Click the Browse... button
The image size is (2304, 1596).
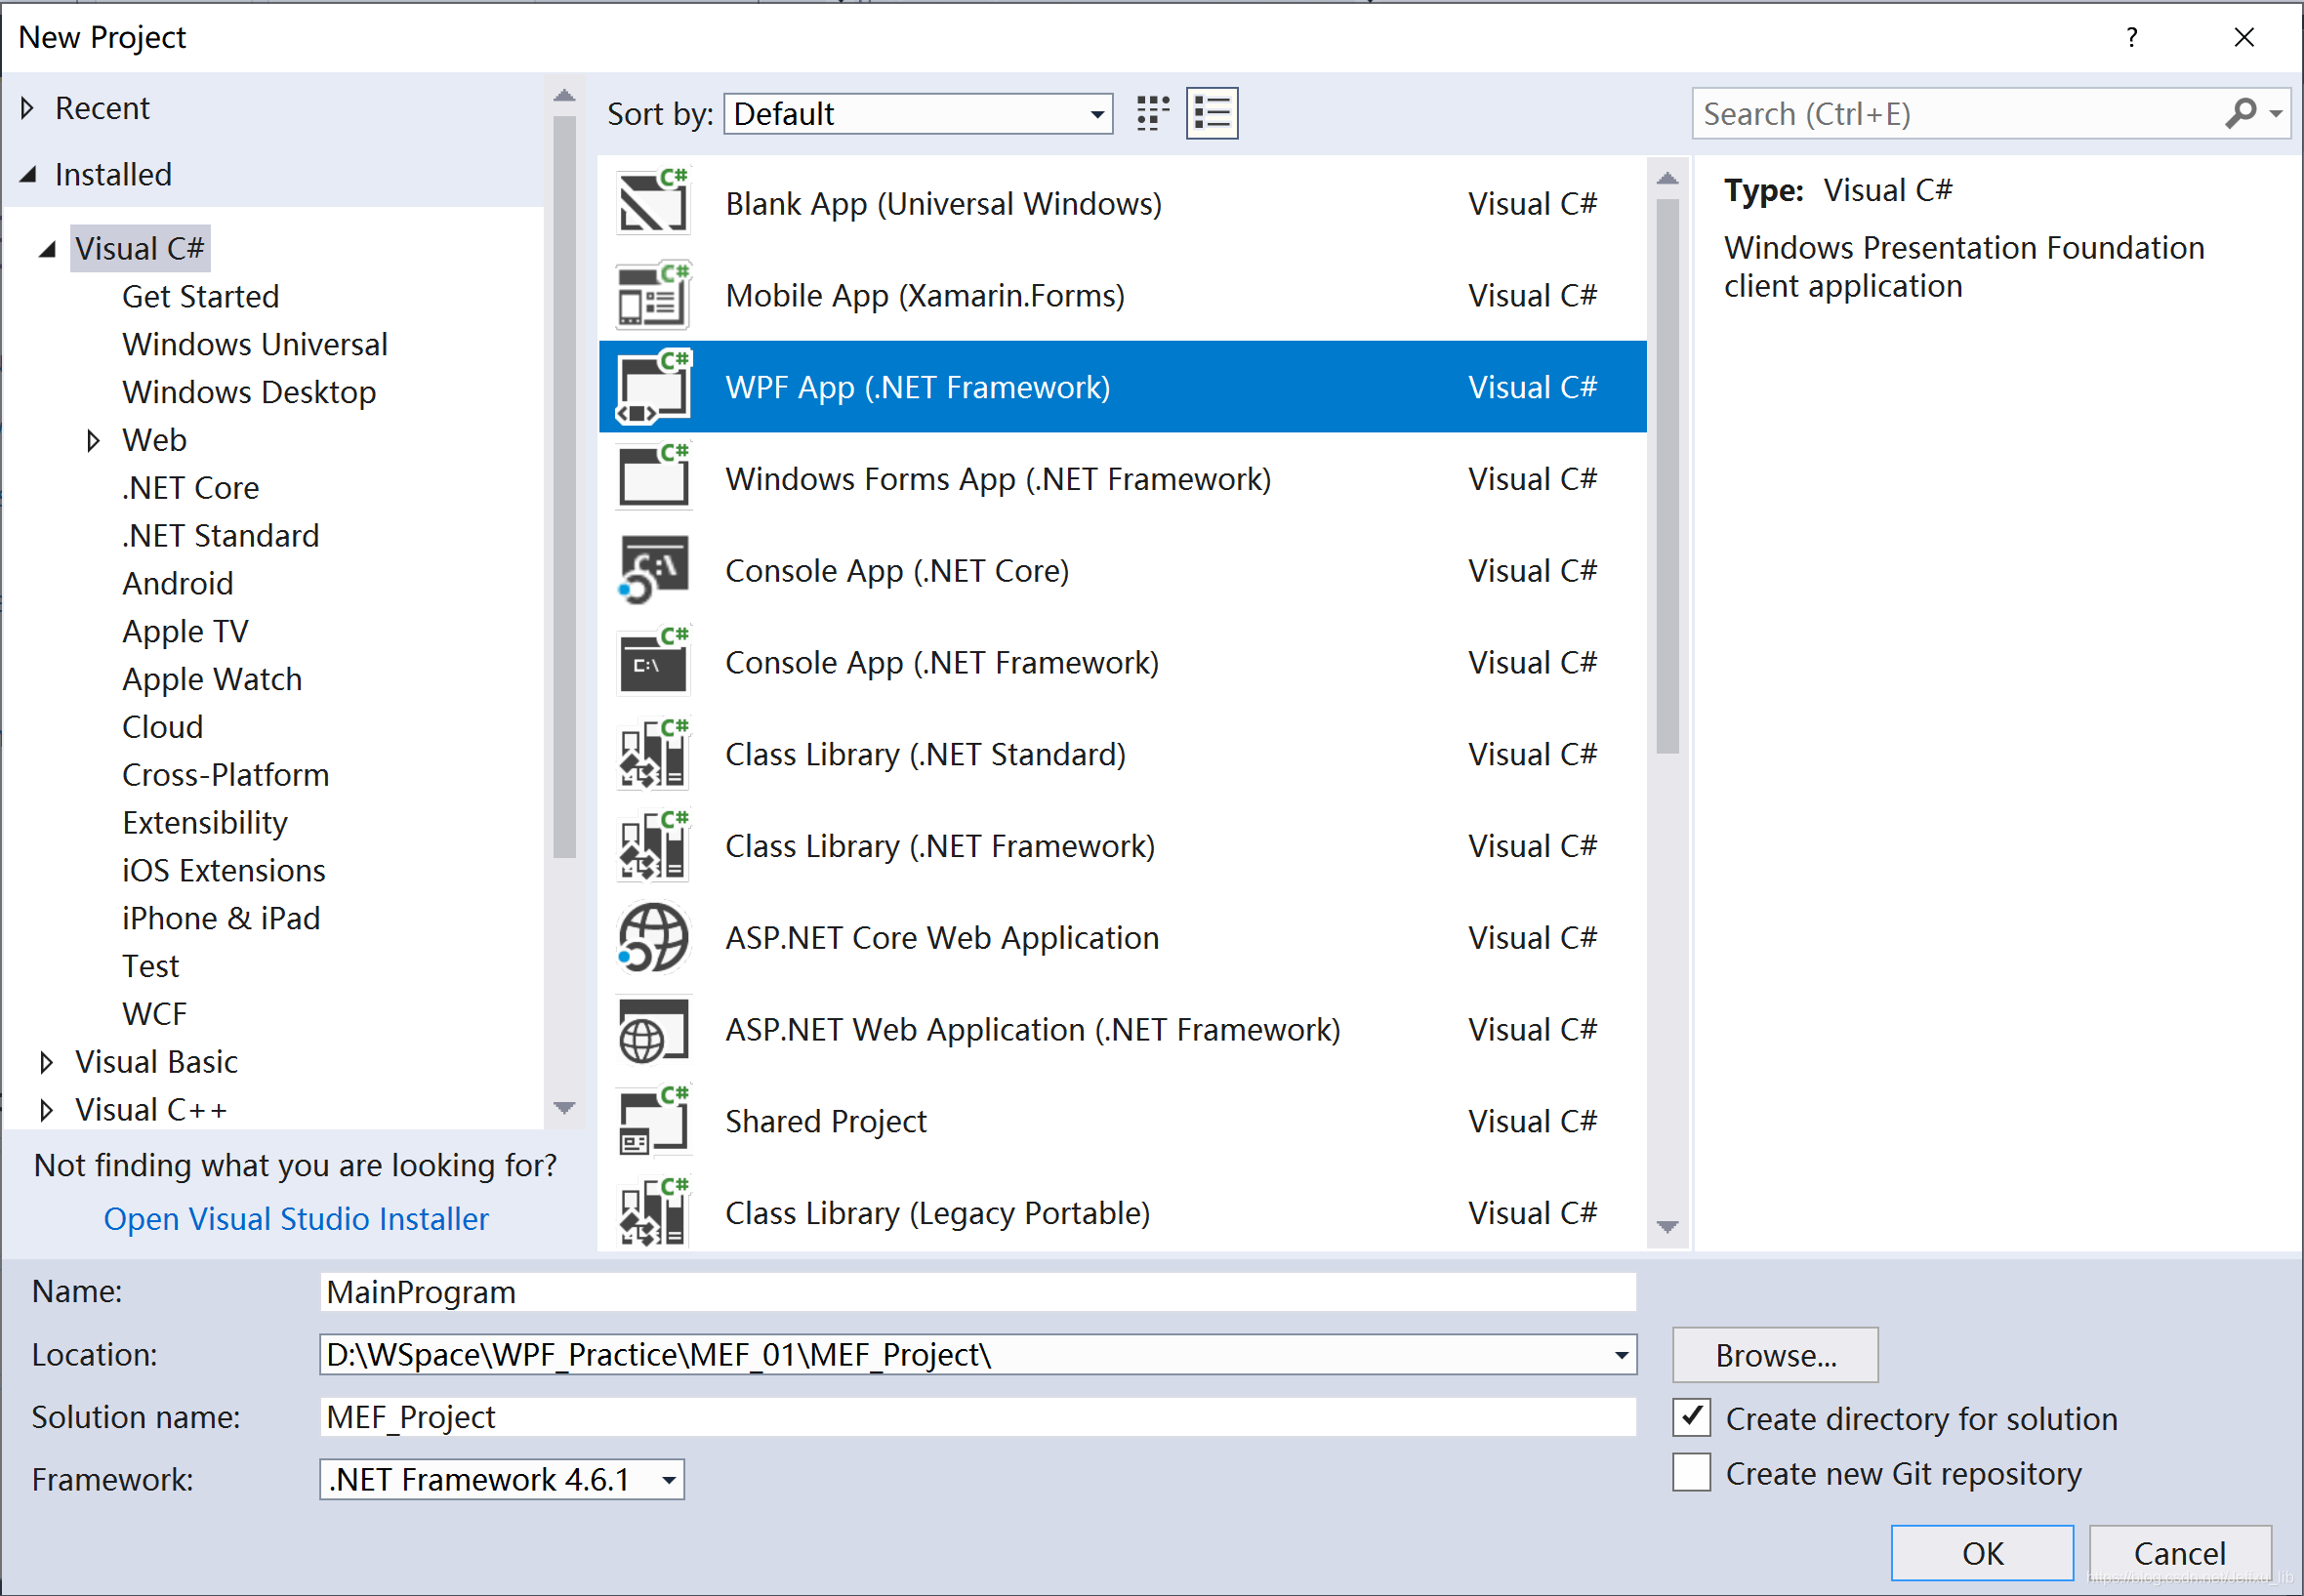[1775, 1355]
